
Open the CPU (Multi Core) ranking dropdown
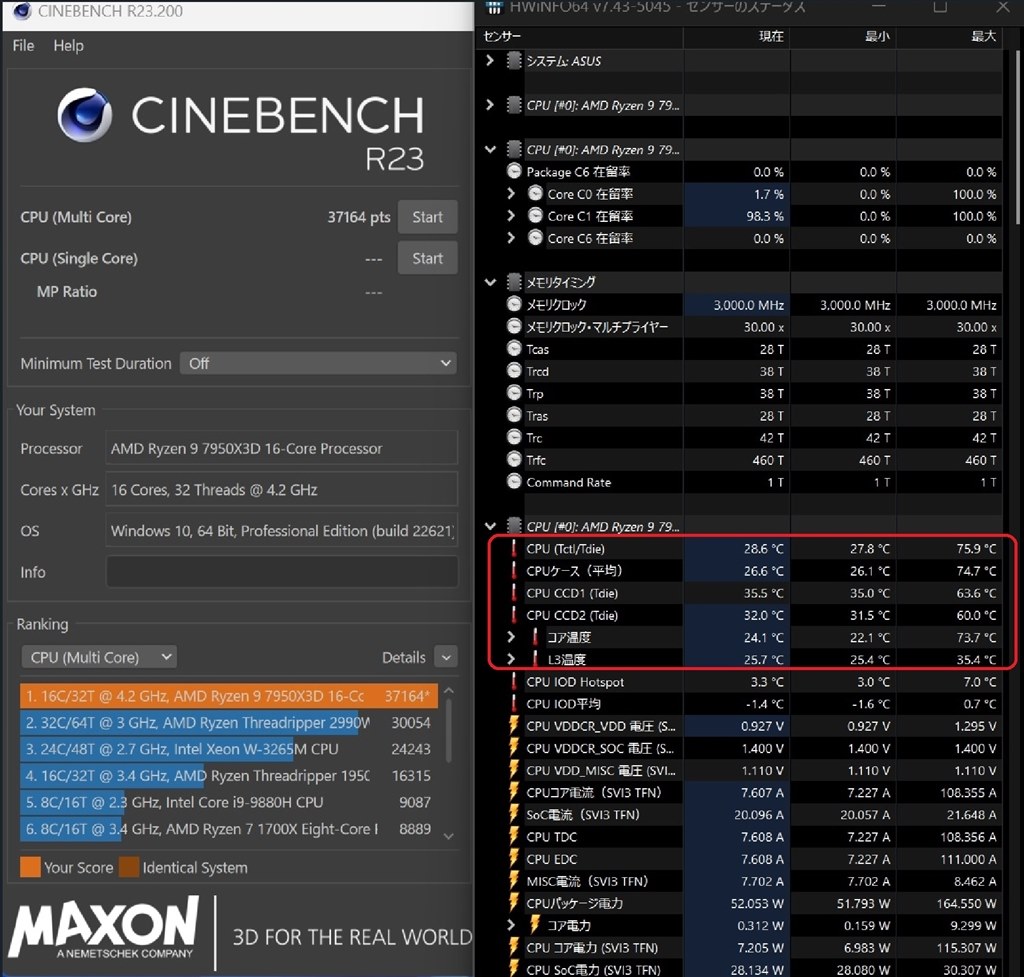pos(99,657)
